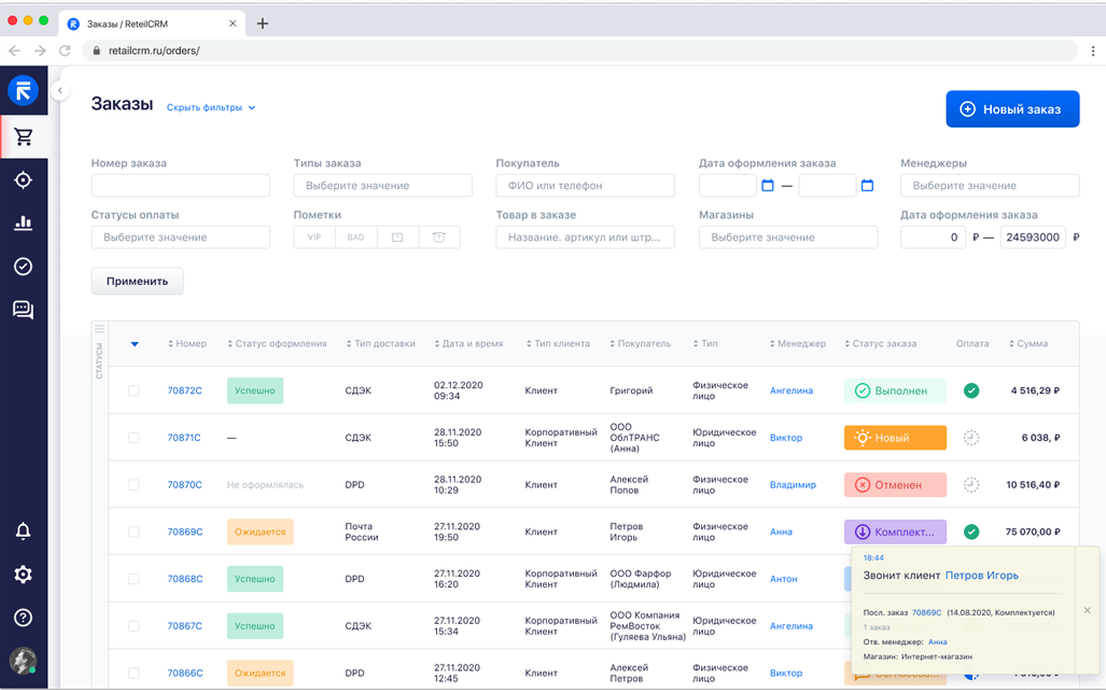Open the target/crosshair sidebar section
The height and width of the screenshot is (690, 1106).
point(23,180)
